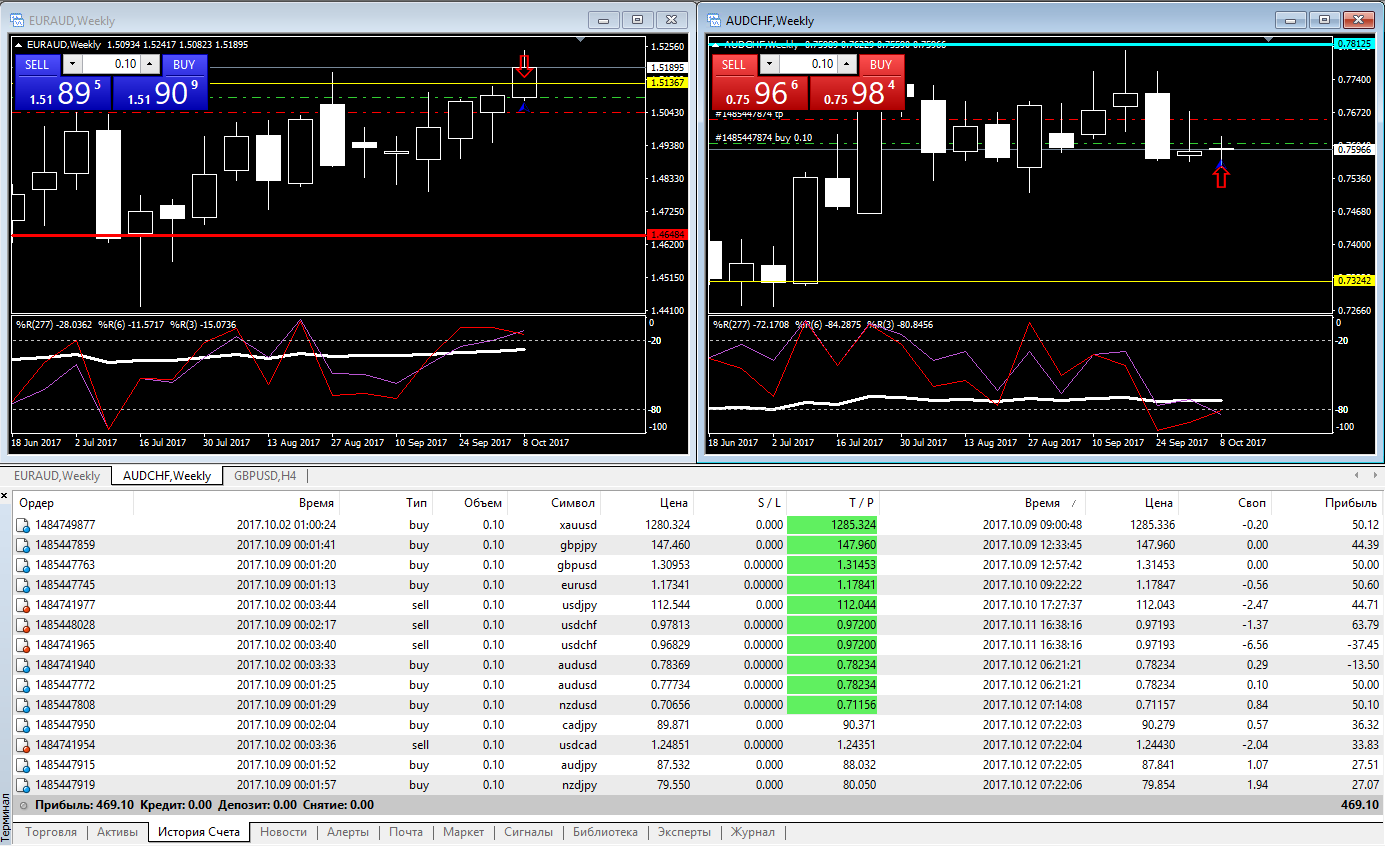Maximize the EURAUD chart window
Image resolution: width=1385 pixels, height=846 pixels.
pos(637,19)
